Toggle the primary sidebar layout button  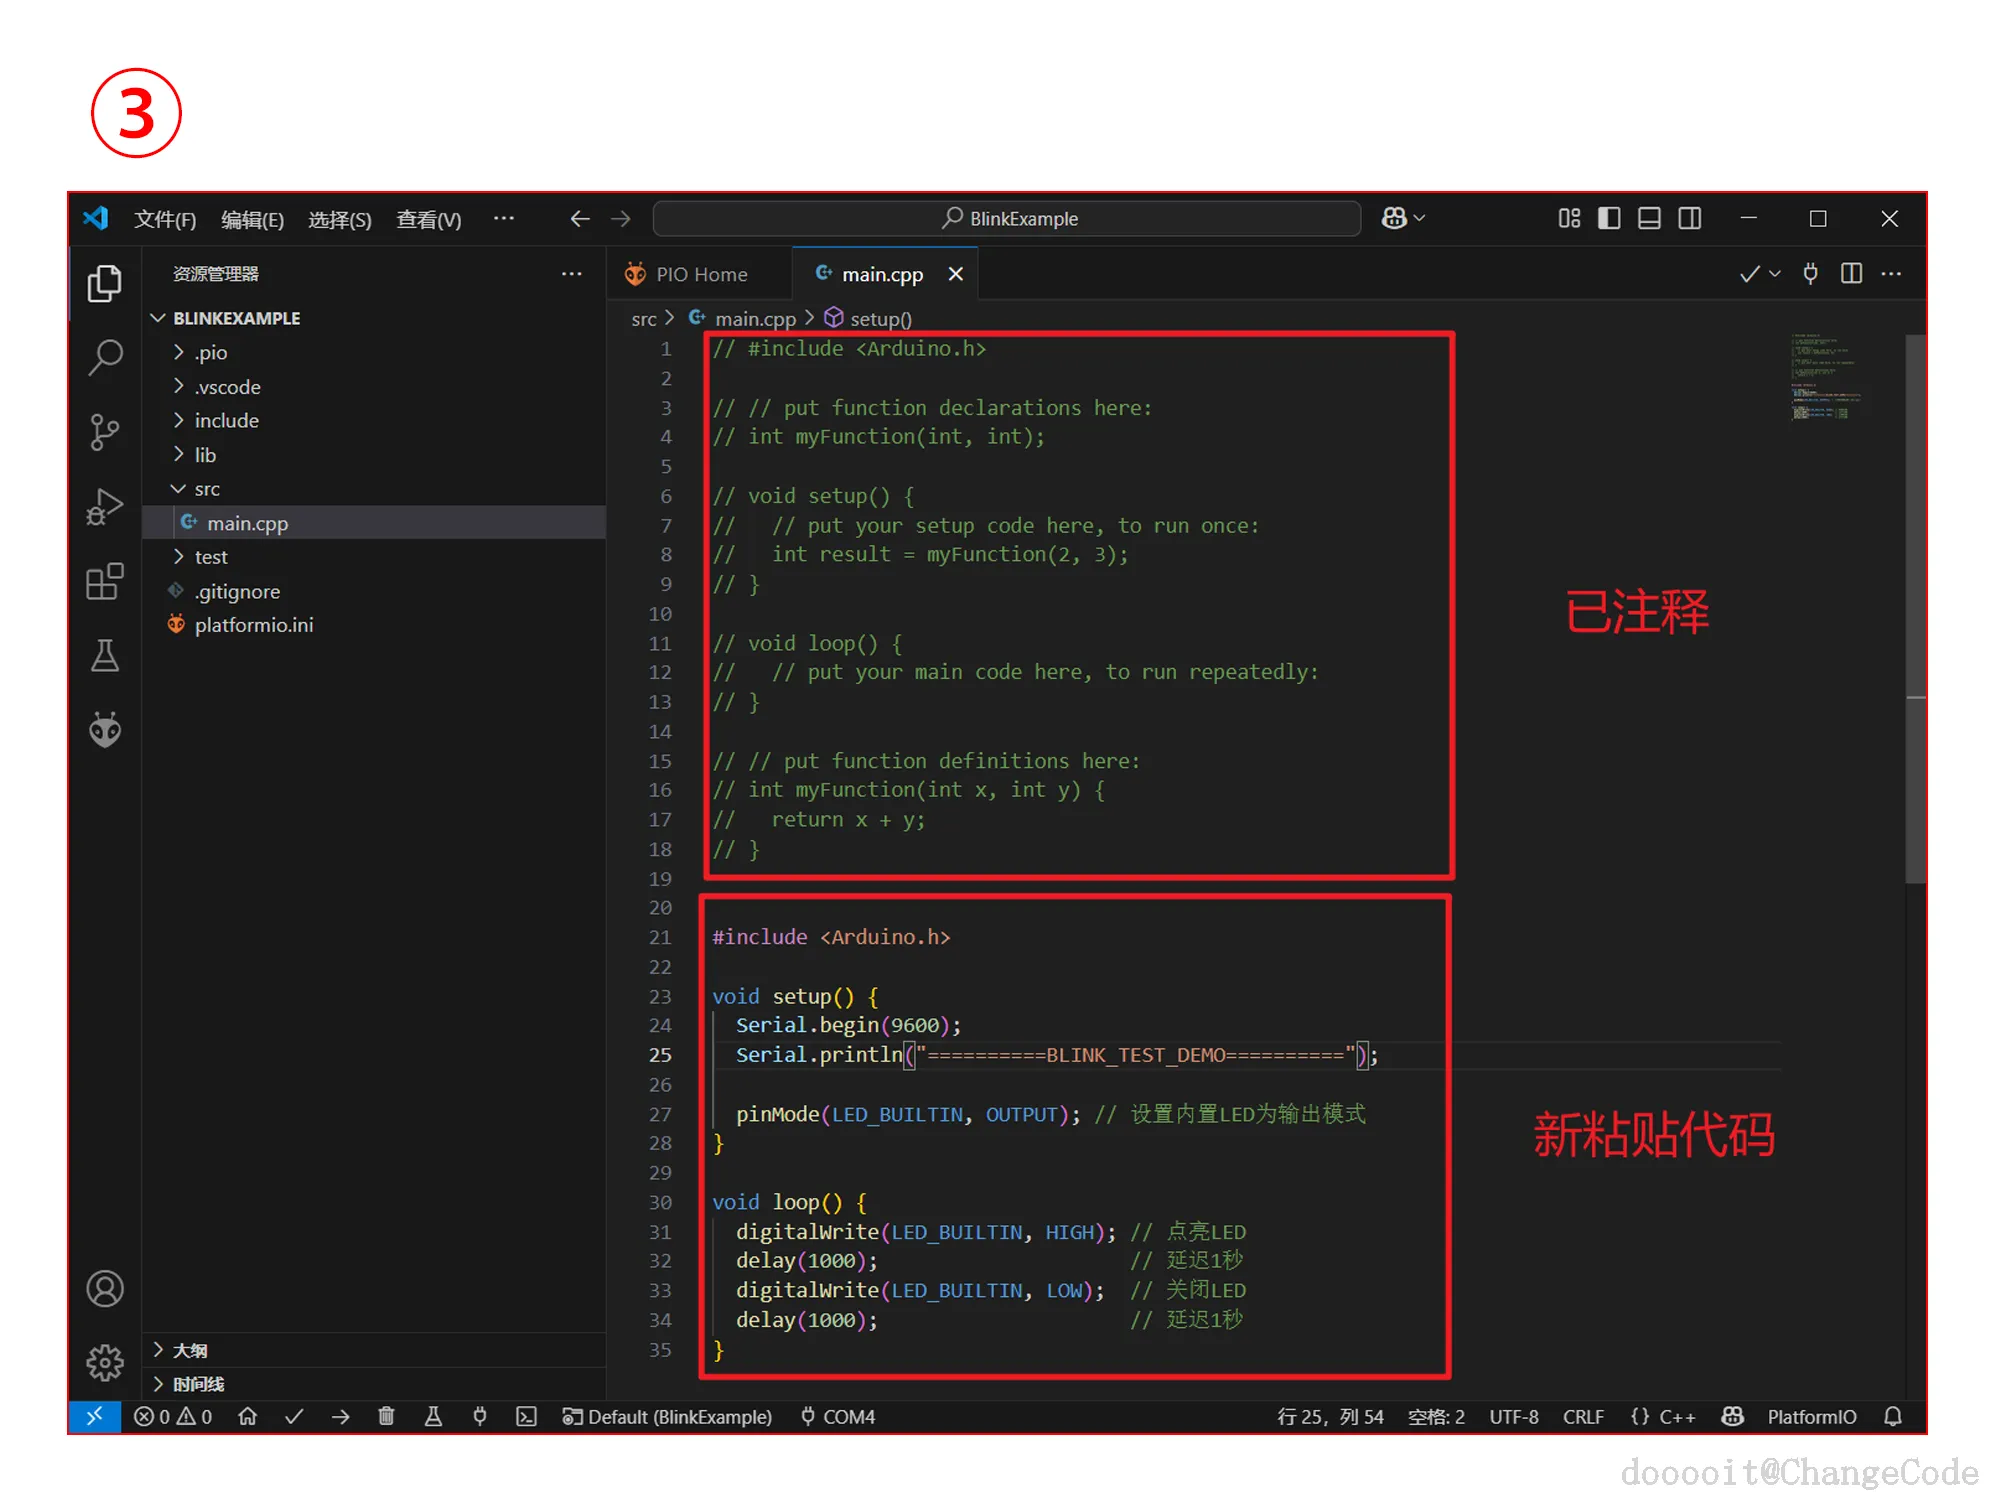coord(1608,218)
